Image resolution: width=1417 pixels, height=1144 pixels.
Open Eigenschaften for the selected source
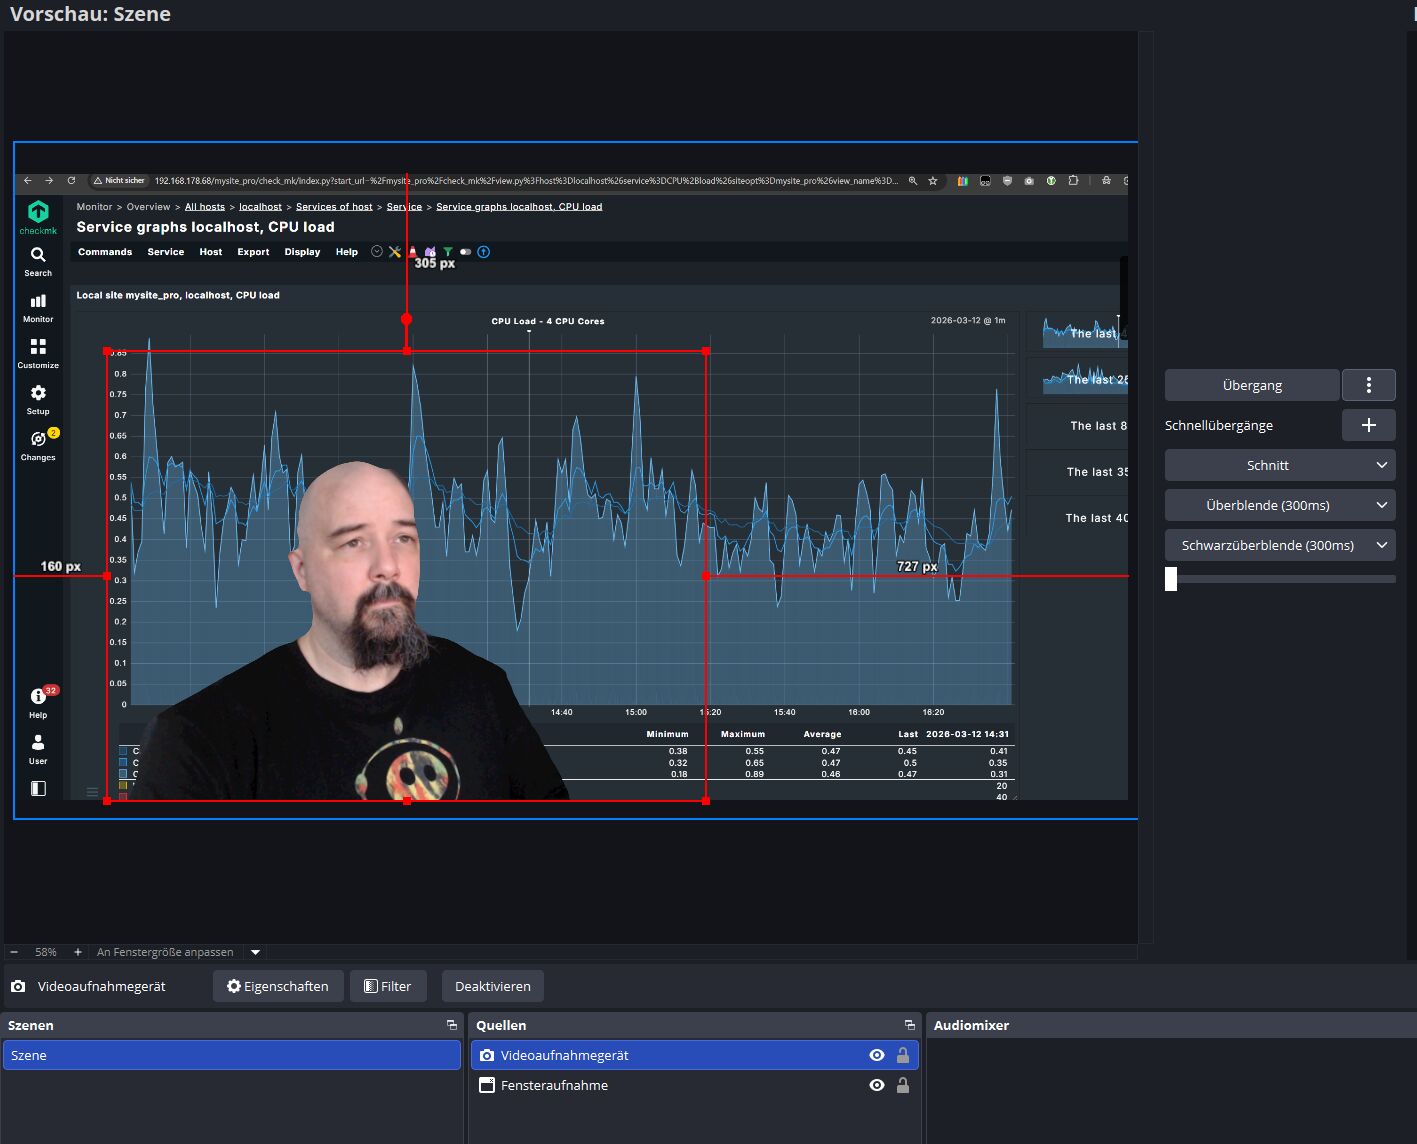(x=278, y=986)
